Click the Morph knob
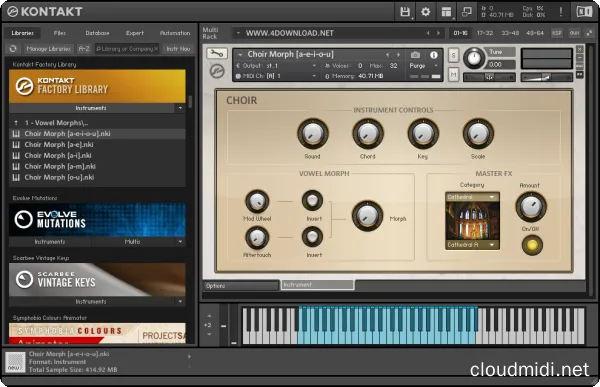Image resolution: width=600 pixels, height=387 pixels. click(x=367, y=216)
